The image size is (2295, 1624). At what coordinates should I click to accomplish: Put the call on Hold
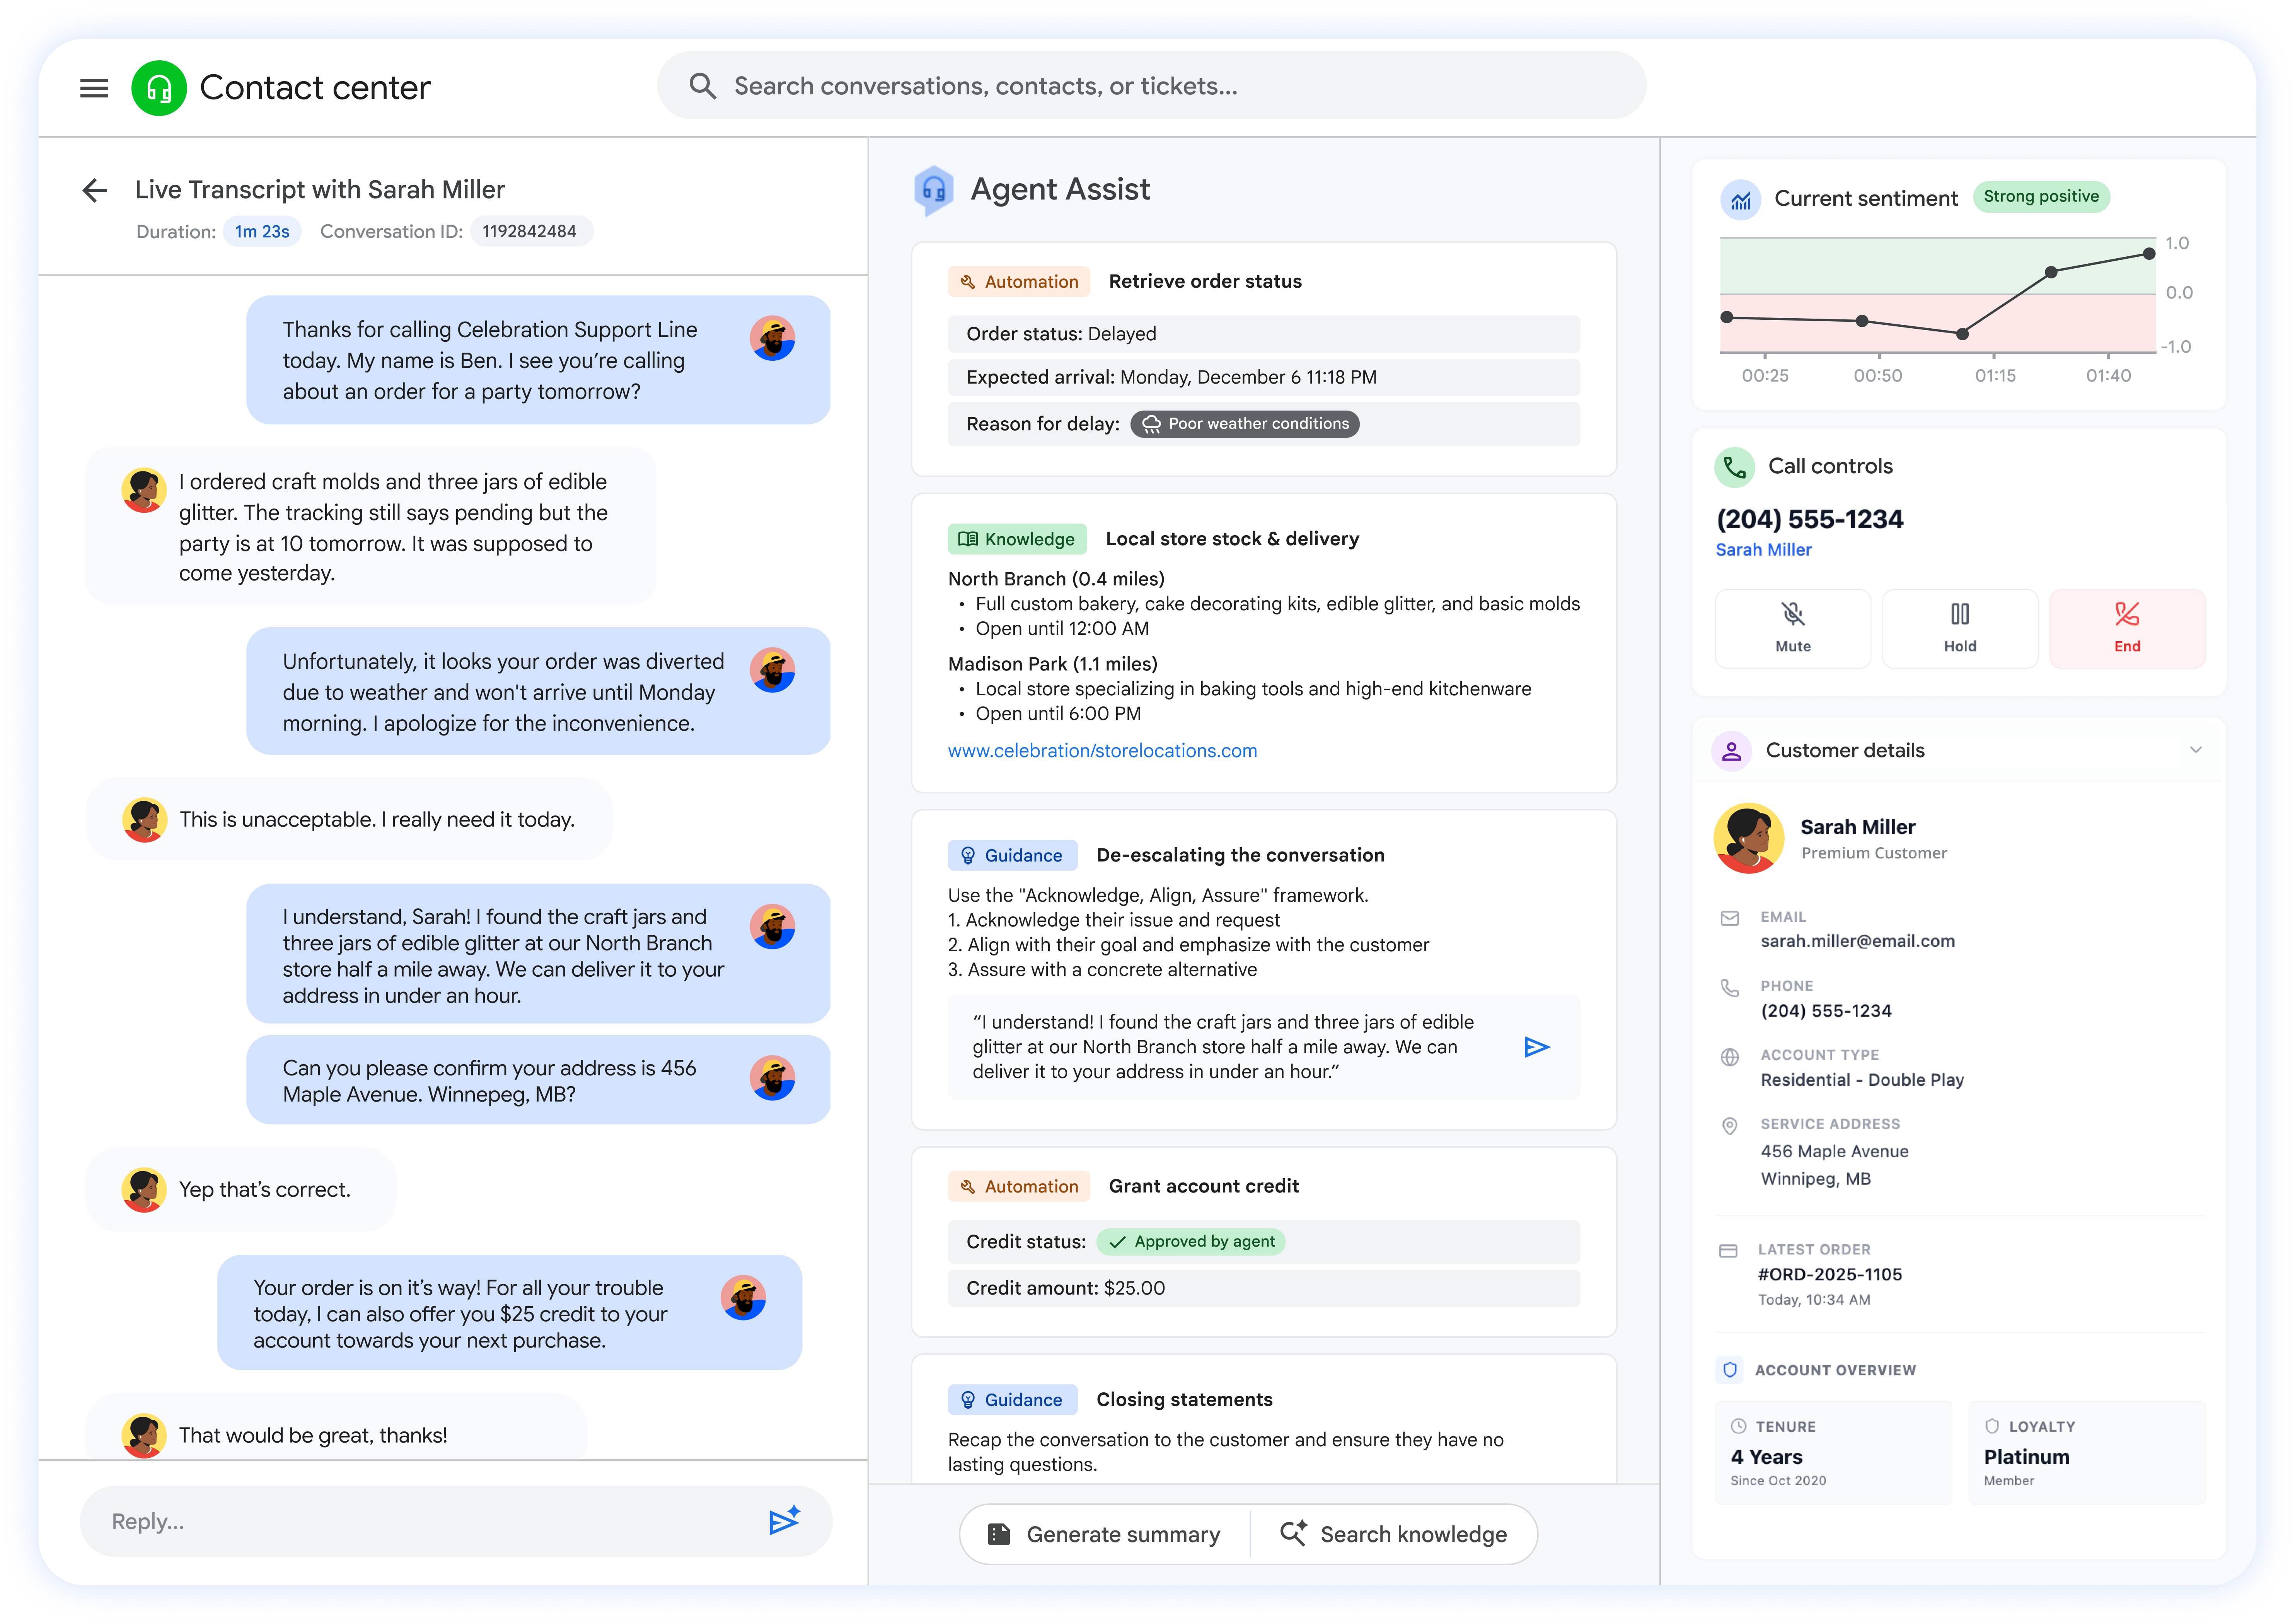pyautogui.click(x=1960, y=628)
